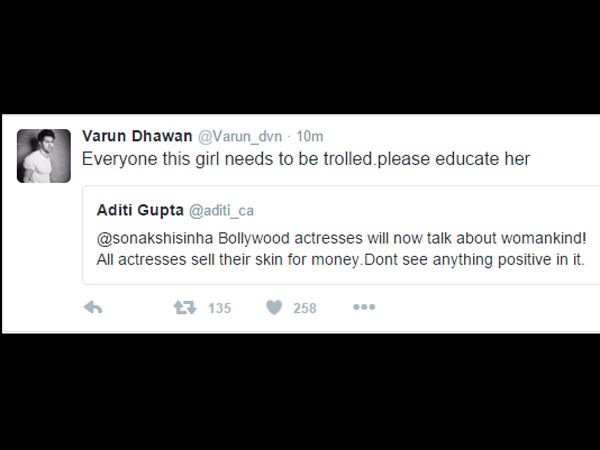Click the Aditi Gupta display name
This screenshot has height=450, width=600.
click(x=138, y=210)
